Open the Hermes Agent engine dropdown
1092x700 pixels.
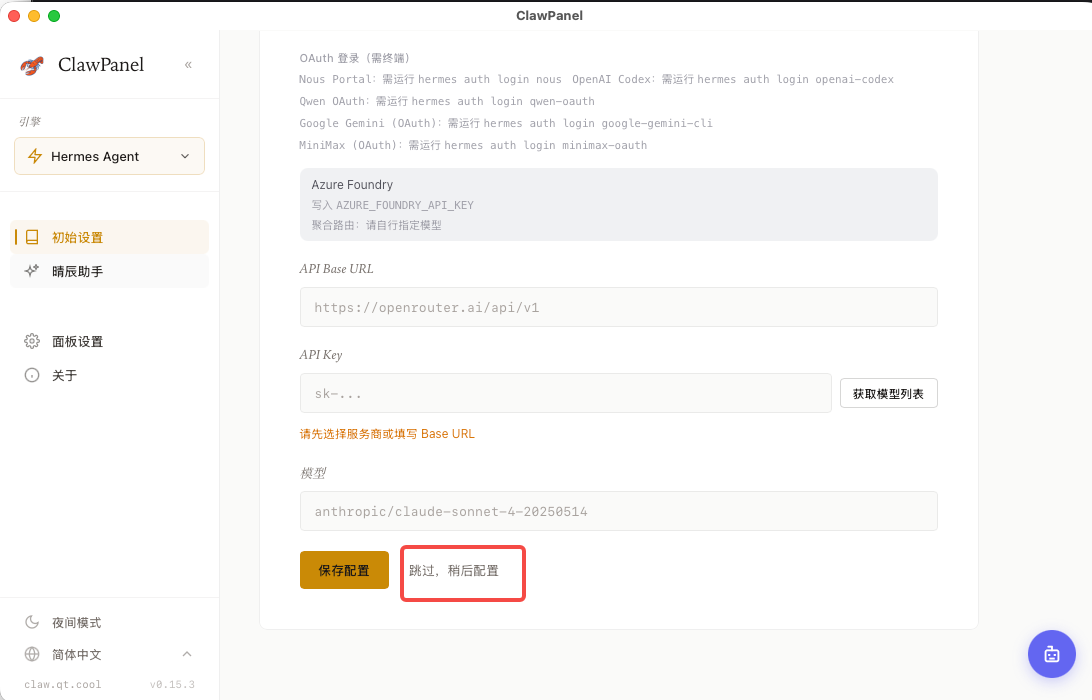pos(109,156)
